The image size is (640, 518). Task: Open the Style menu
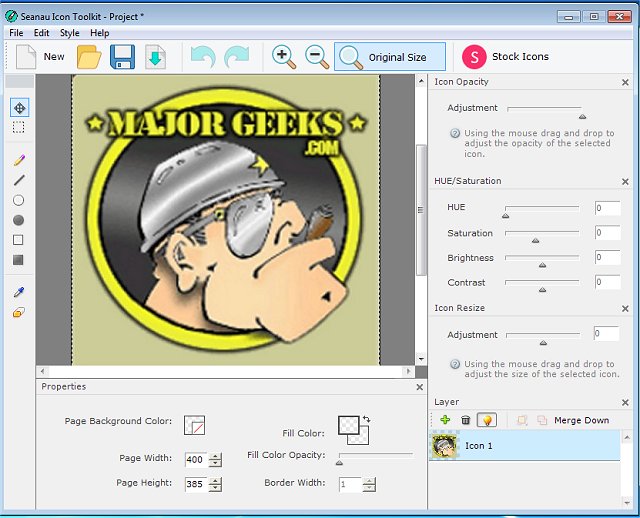click(69, 33)
